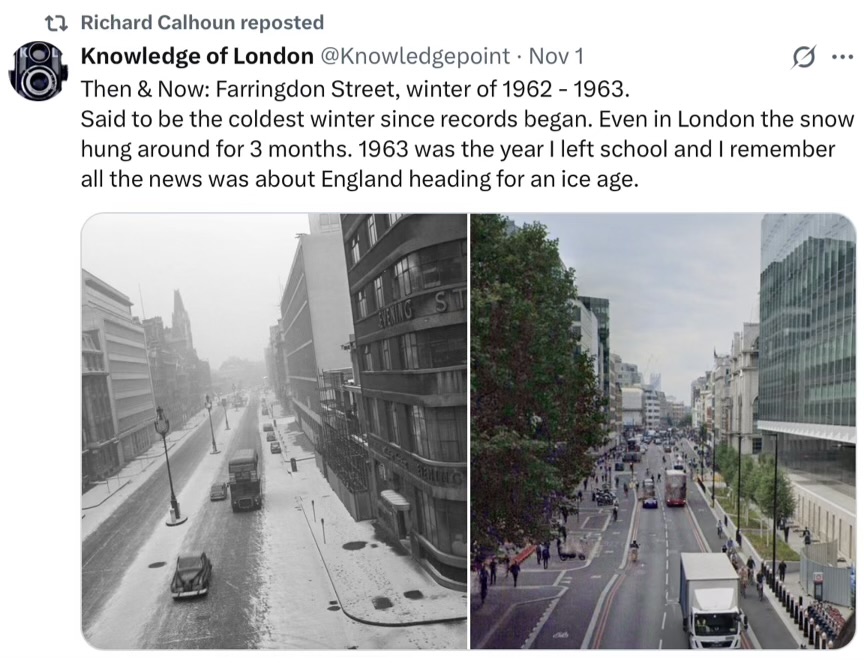Viewport: 864px width, 663px height.
Task: Click the Knowledge of London camera avatar
Action: 38,70
